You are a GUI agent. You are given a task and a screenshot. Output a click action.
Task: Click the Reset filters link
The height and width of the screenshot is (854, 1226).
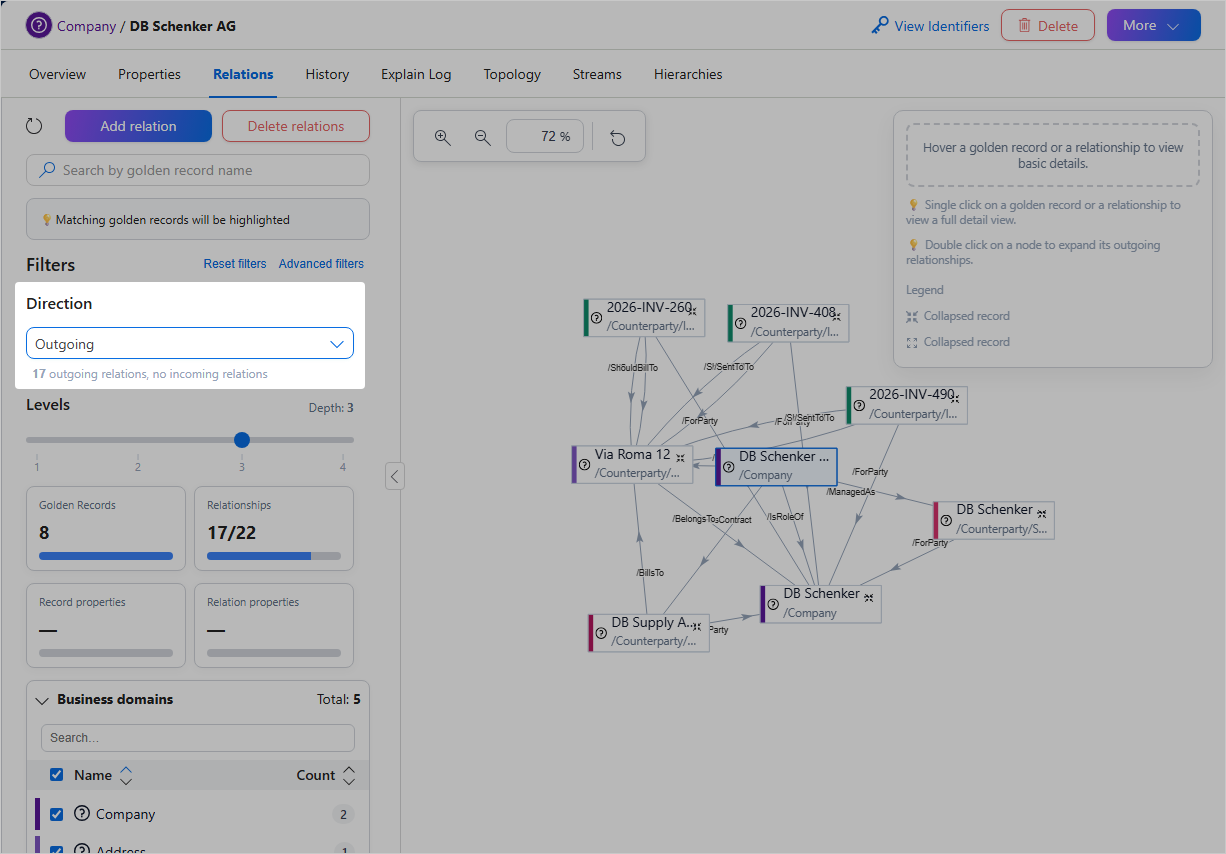[235, 264]
